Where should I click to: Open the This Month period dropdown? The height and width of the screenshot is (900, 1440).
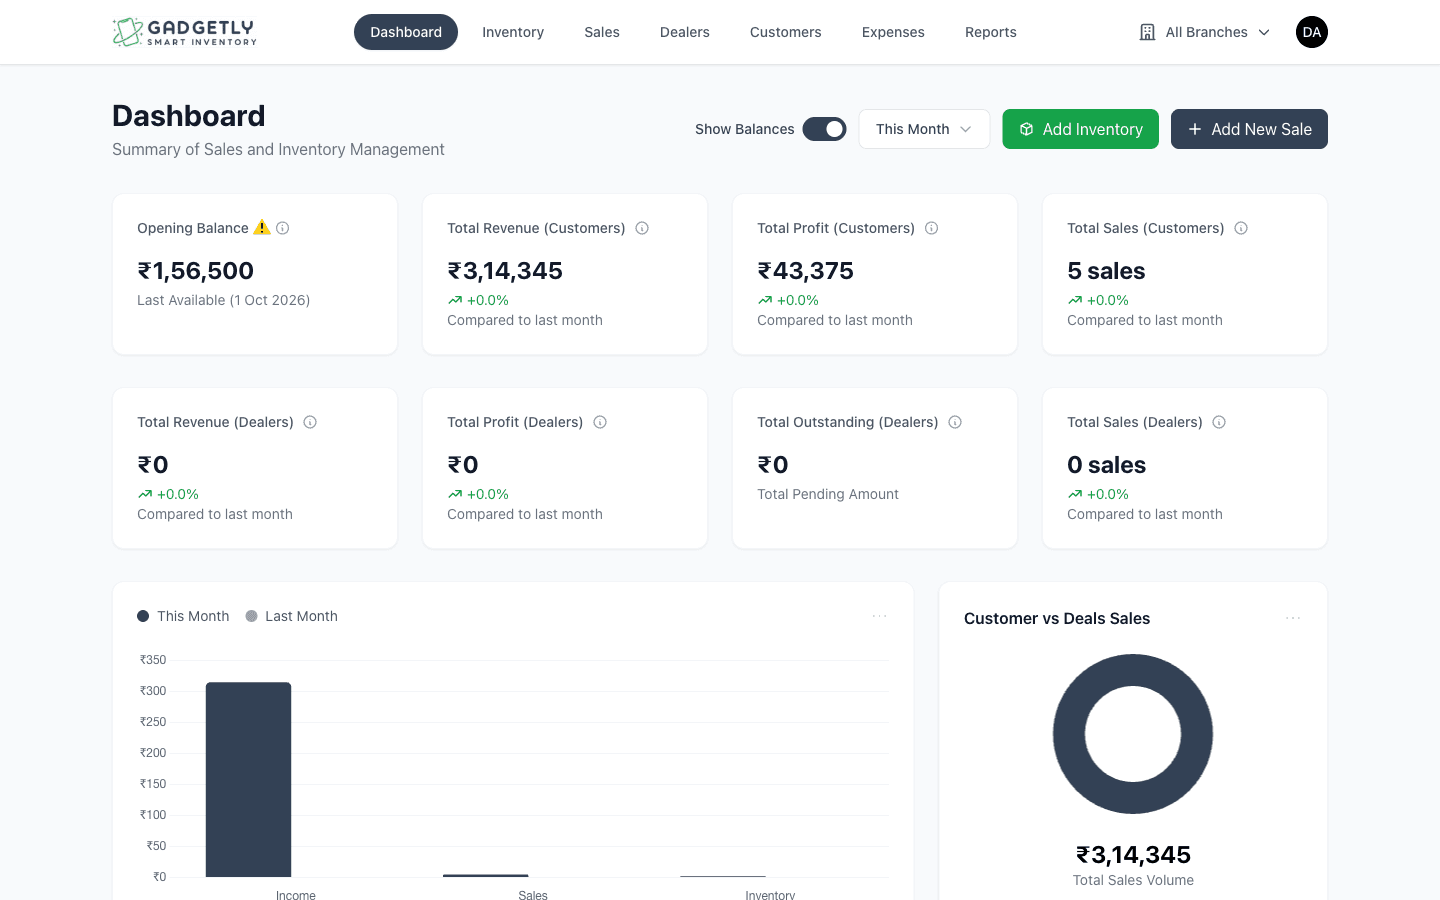(924, 129)
